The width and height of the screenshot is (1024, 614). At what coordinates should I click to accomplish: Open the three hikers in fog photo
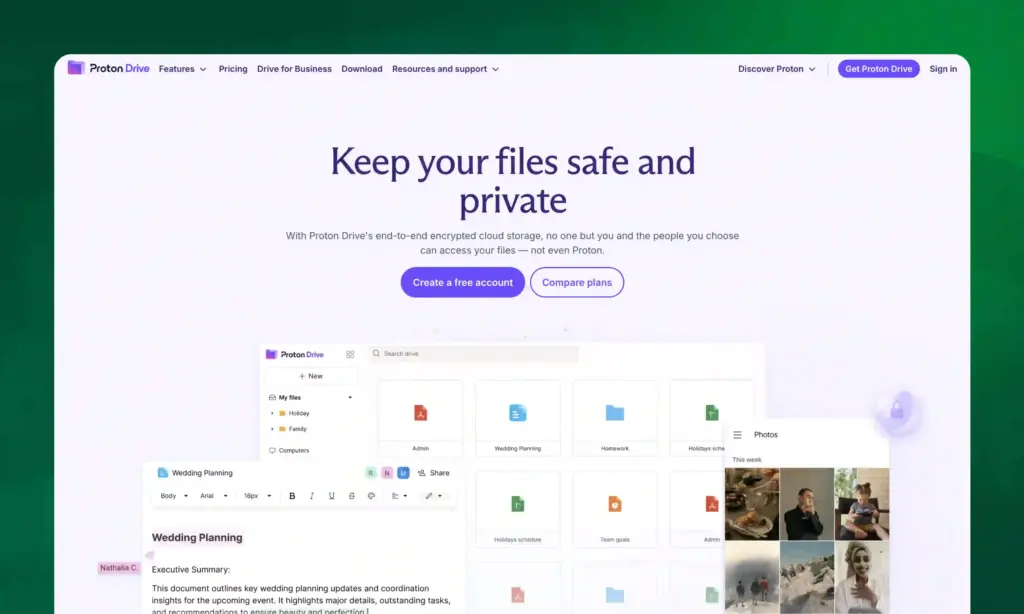point(752,577)
